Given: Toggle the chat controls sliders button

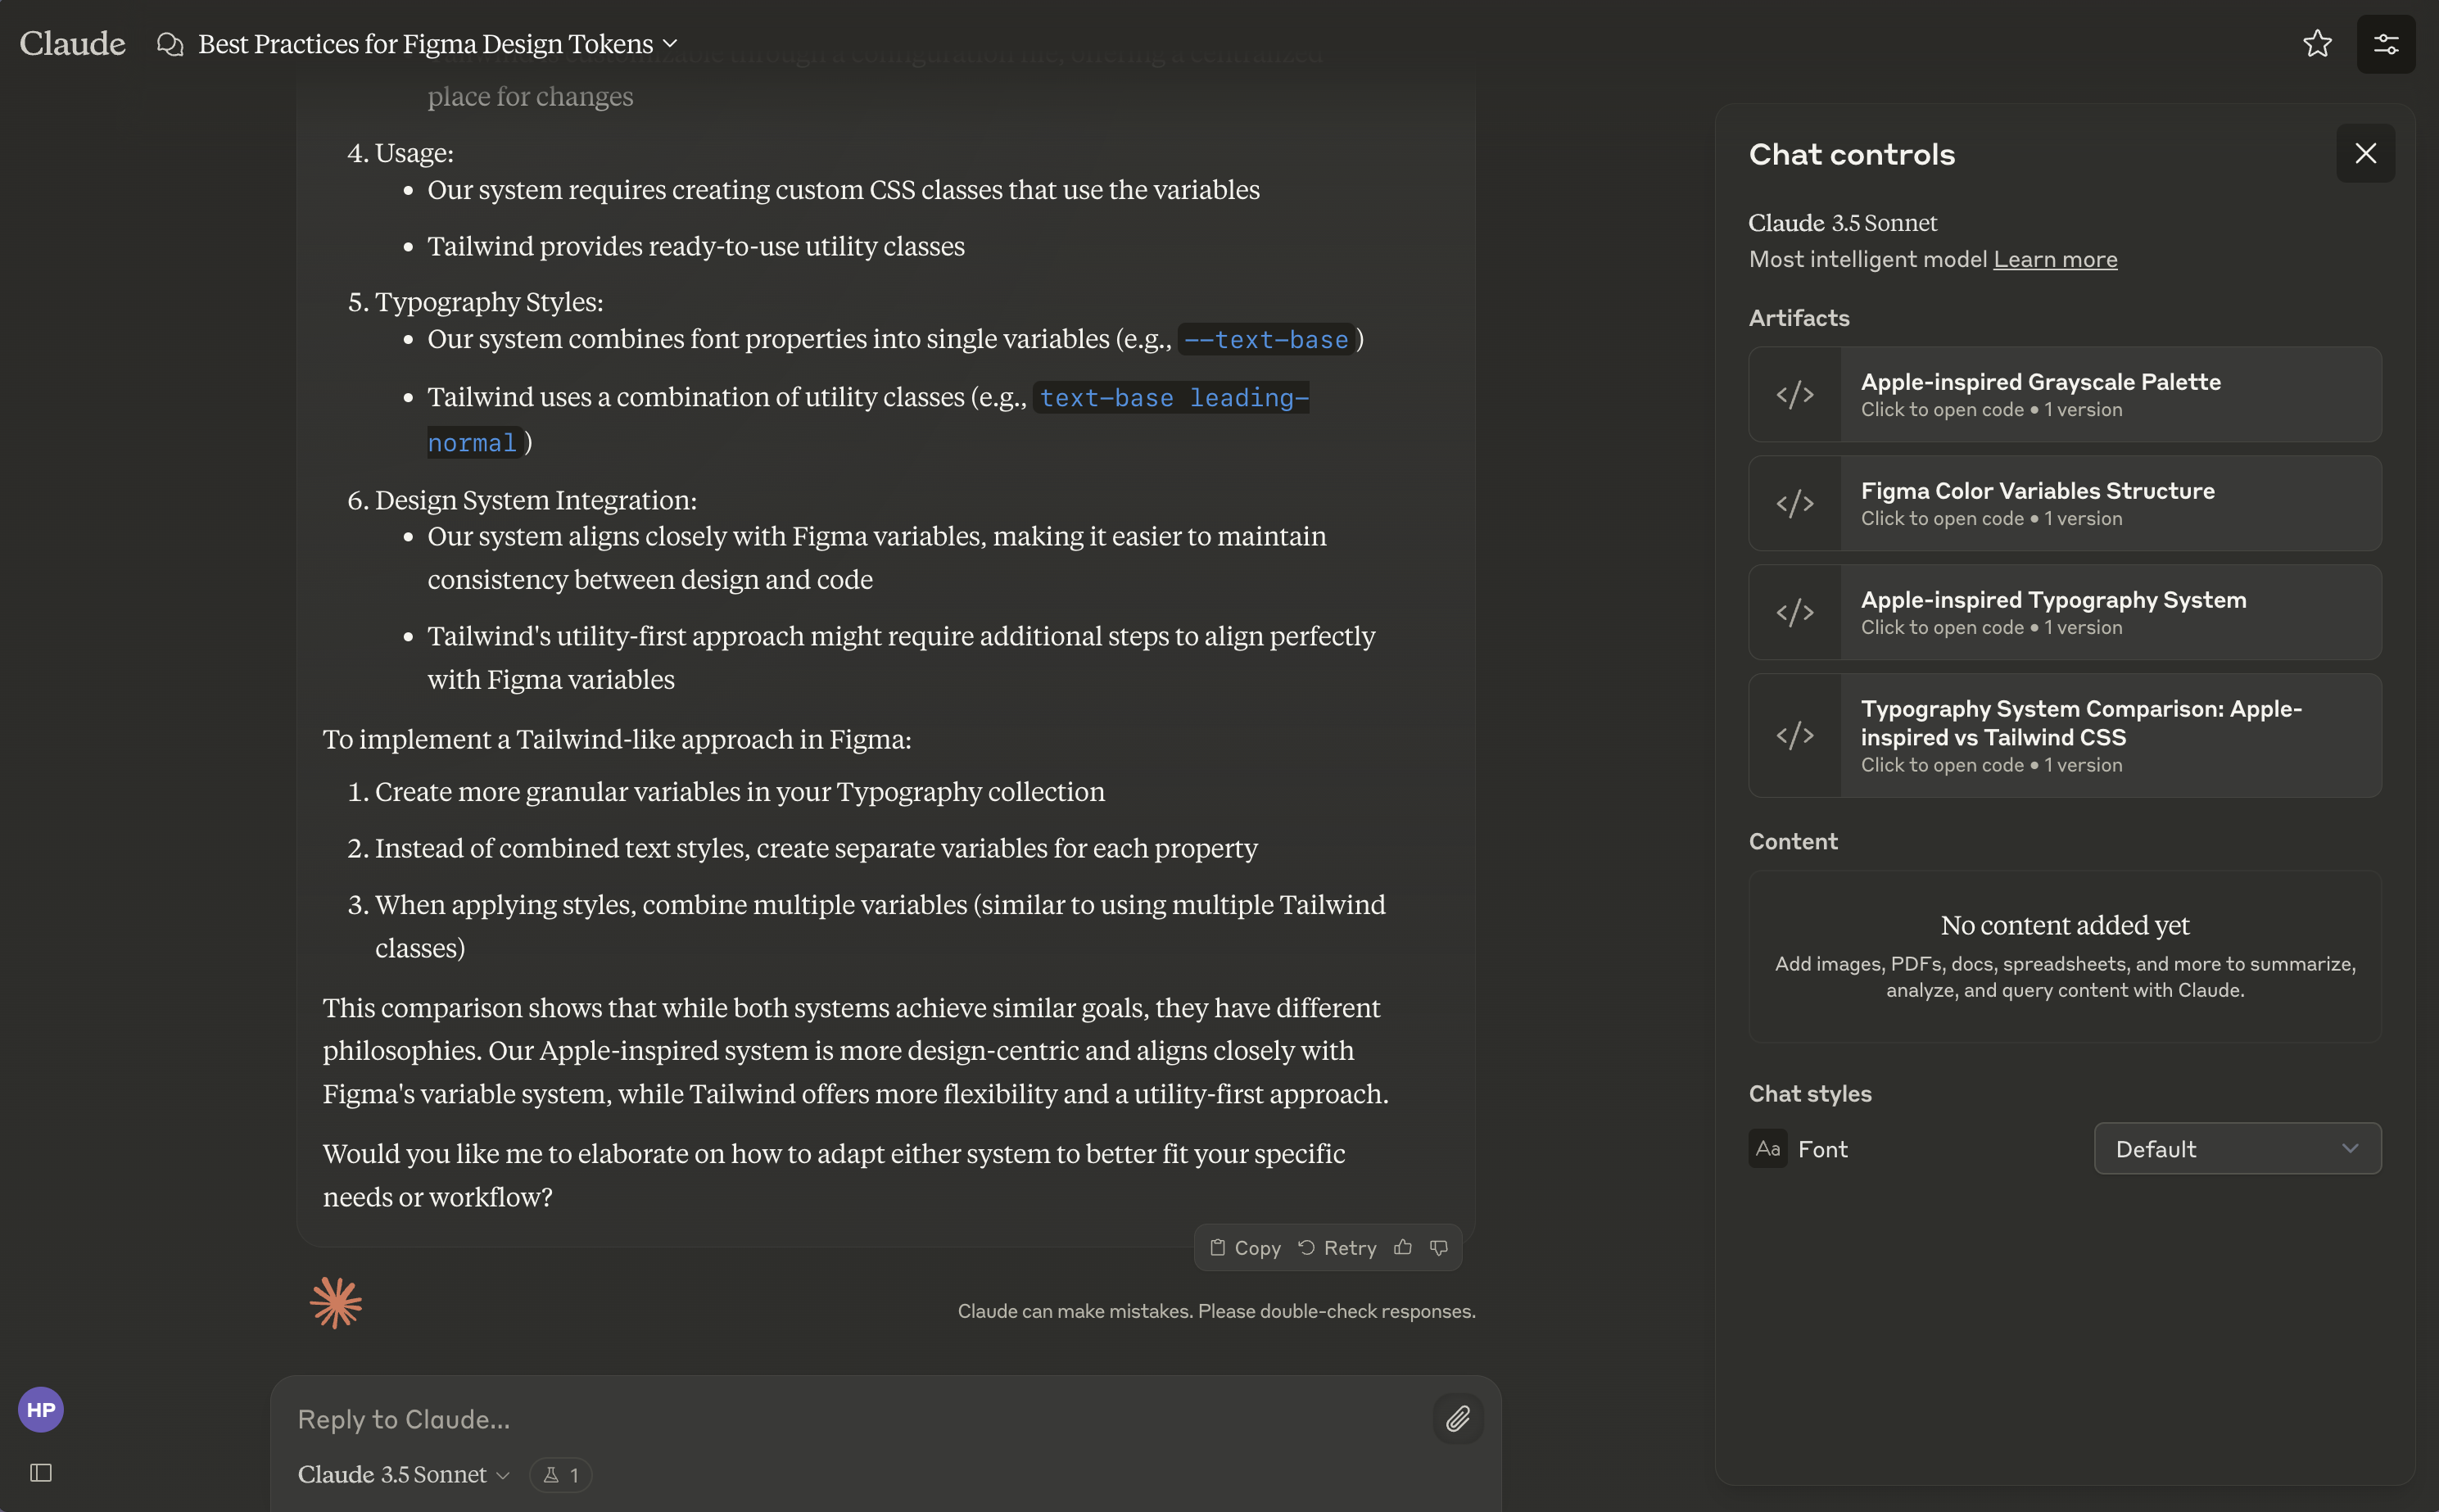Looking at the screenshot, I should (x=2386, y=44).
